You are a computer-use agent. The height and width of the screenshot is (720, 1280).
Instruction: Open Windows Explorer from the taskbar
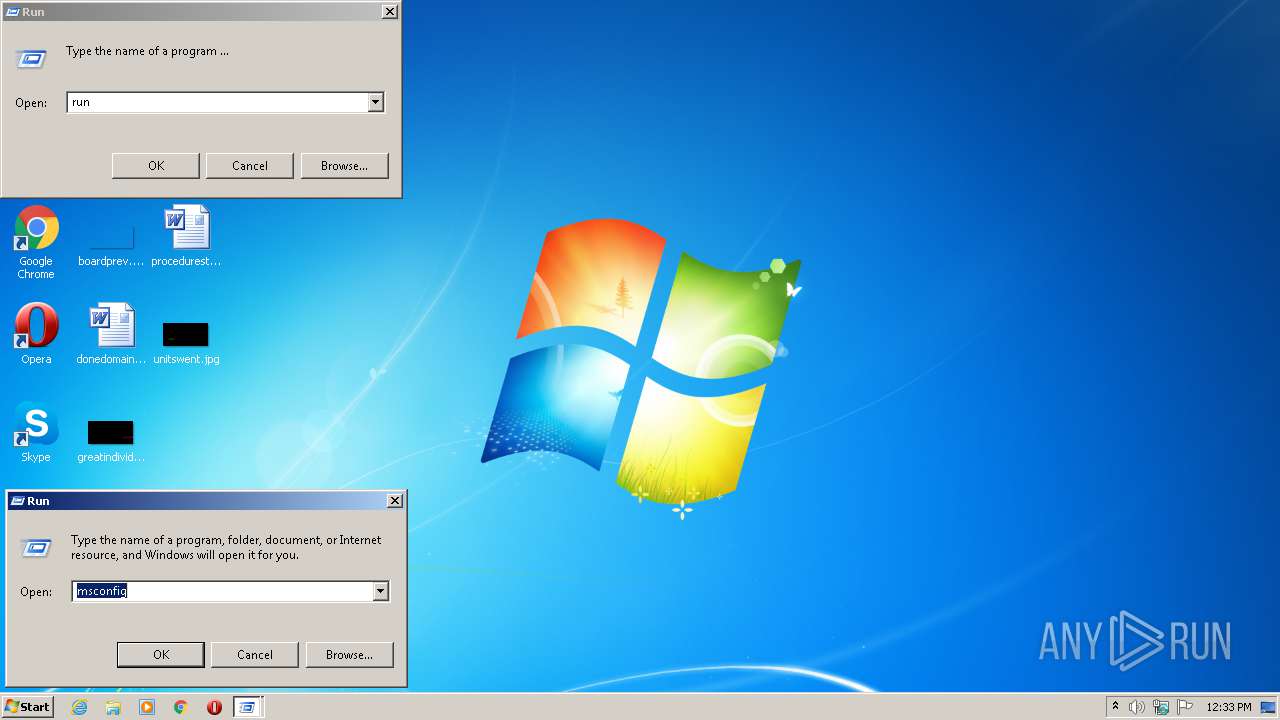tap(113, 707)
